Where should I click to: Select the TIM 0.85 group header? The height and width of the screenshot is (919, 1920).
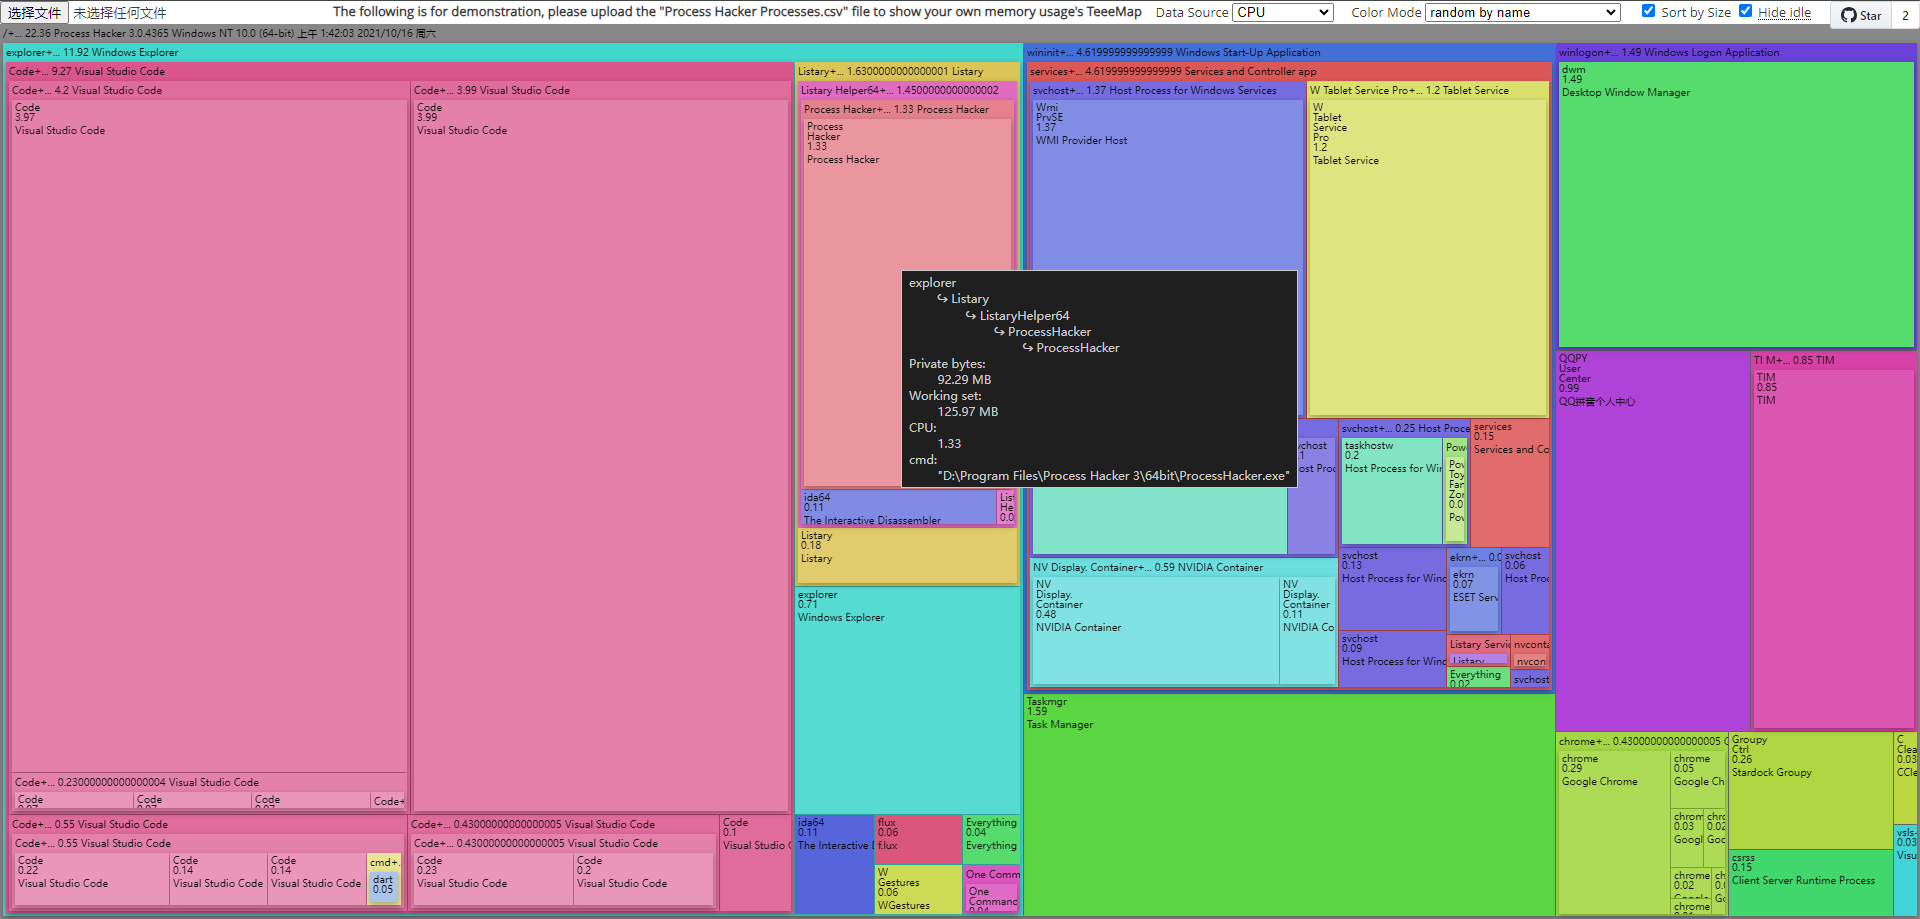click(1833, 360)
